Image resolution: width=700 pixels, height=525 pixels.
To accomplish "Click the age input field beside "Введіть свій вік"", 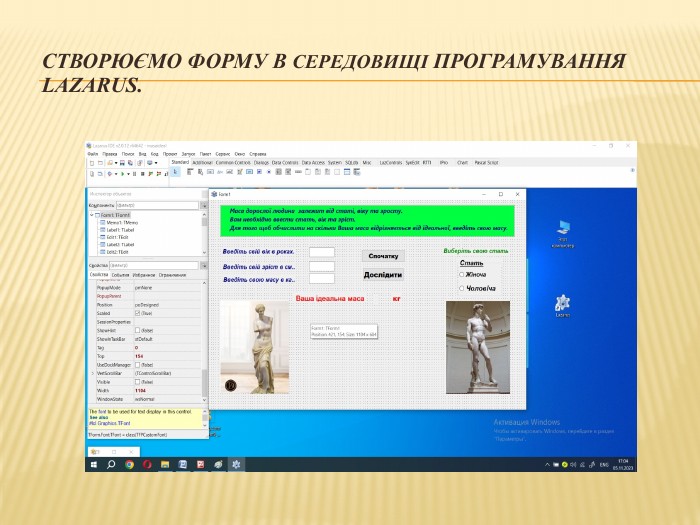I will click(x=322, y=252).
